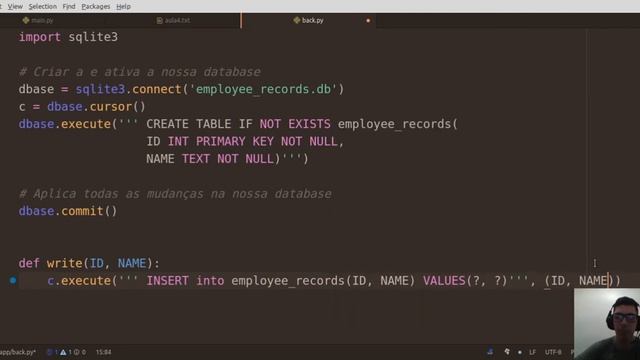Image resolution: width=640 pixels, height=360 pixels.
Task: Click the comment 'Criar a e ativa a nossa database'
Action: 140,72
